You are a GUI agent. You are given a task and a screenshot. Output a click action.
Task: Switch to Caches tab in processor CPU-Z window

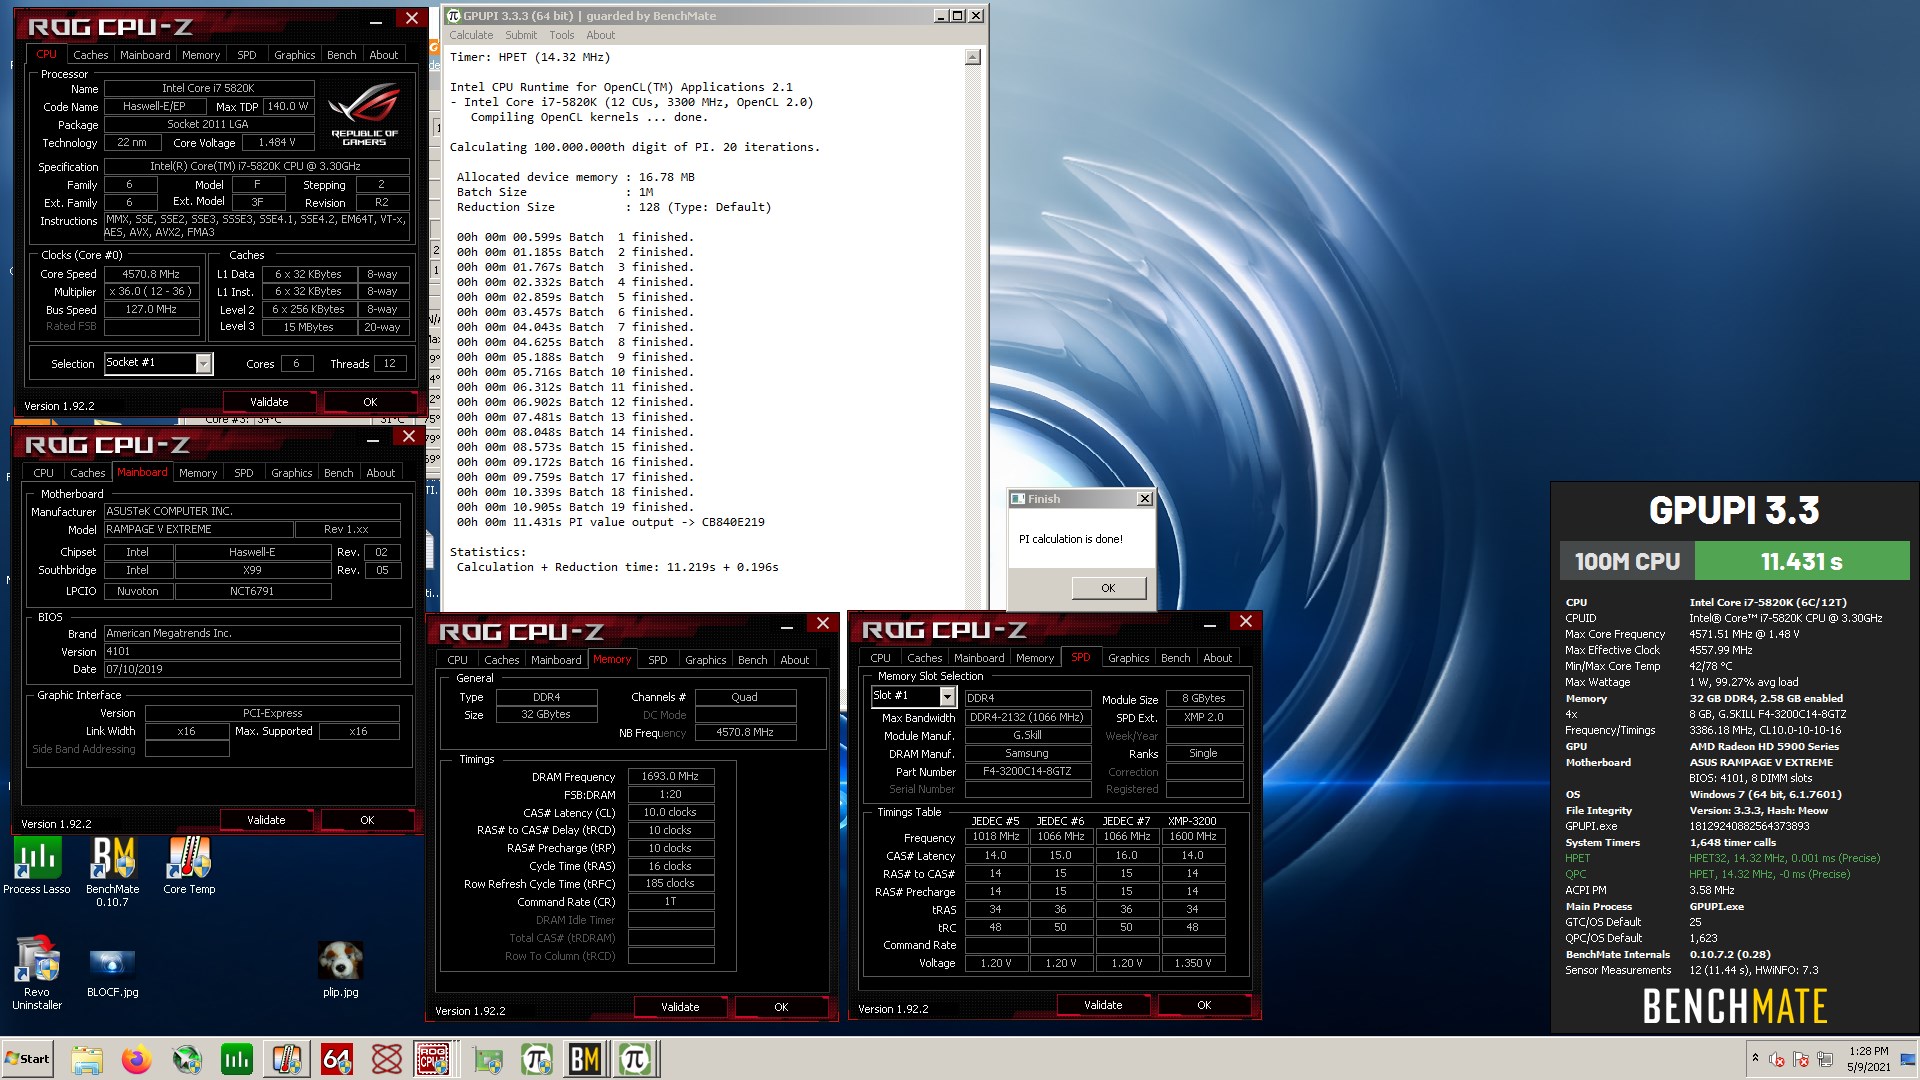click(90, 55)
